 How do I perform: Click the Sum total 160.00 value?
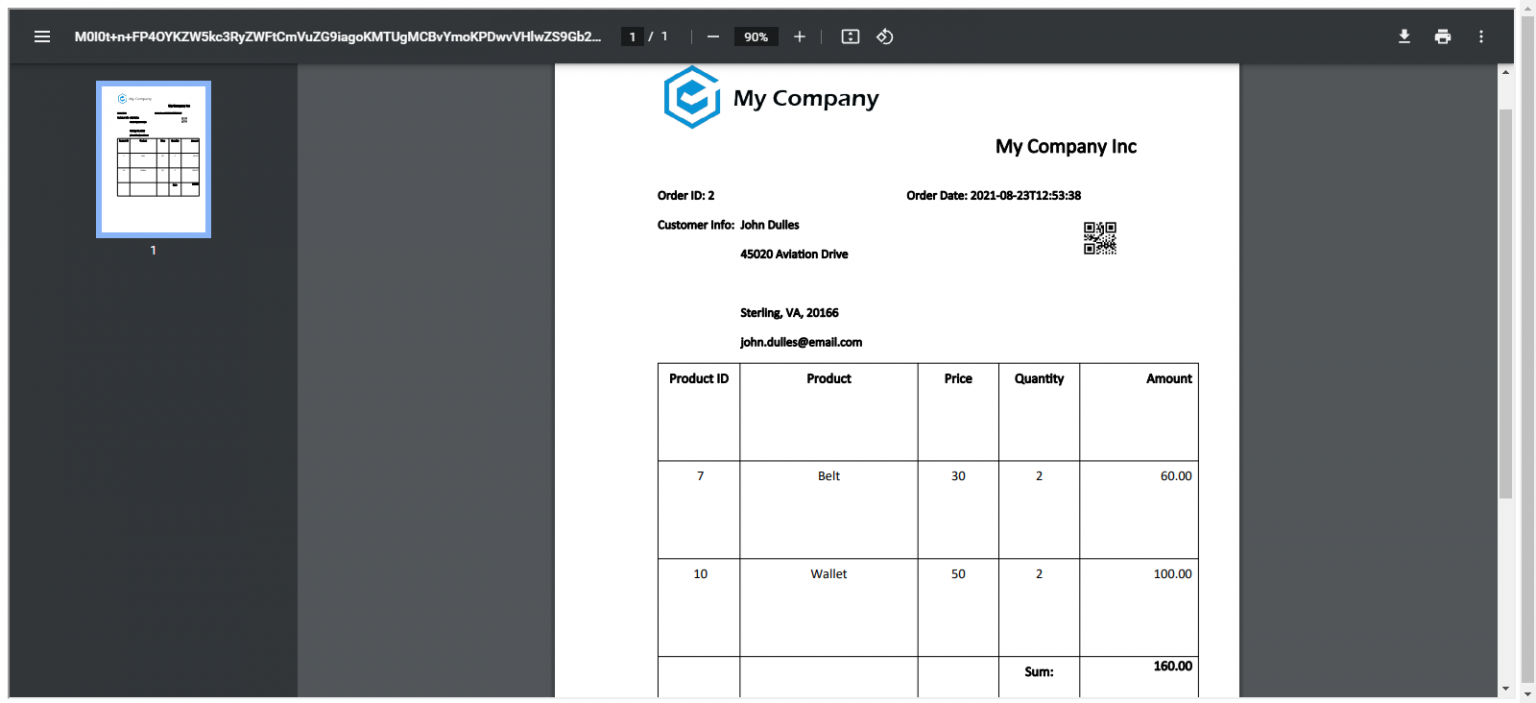1172,666
